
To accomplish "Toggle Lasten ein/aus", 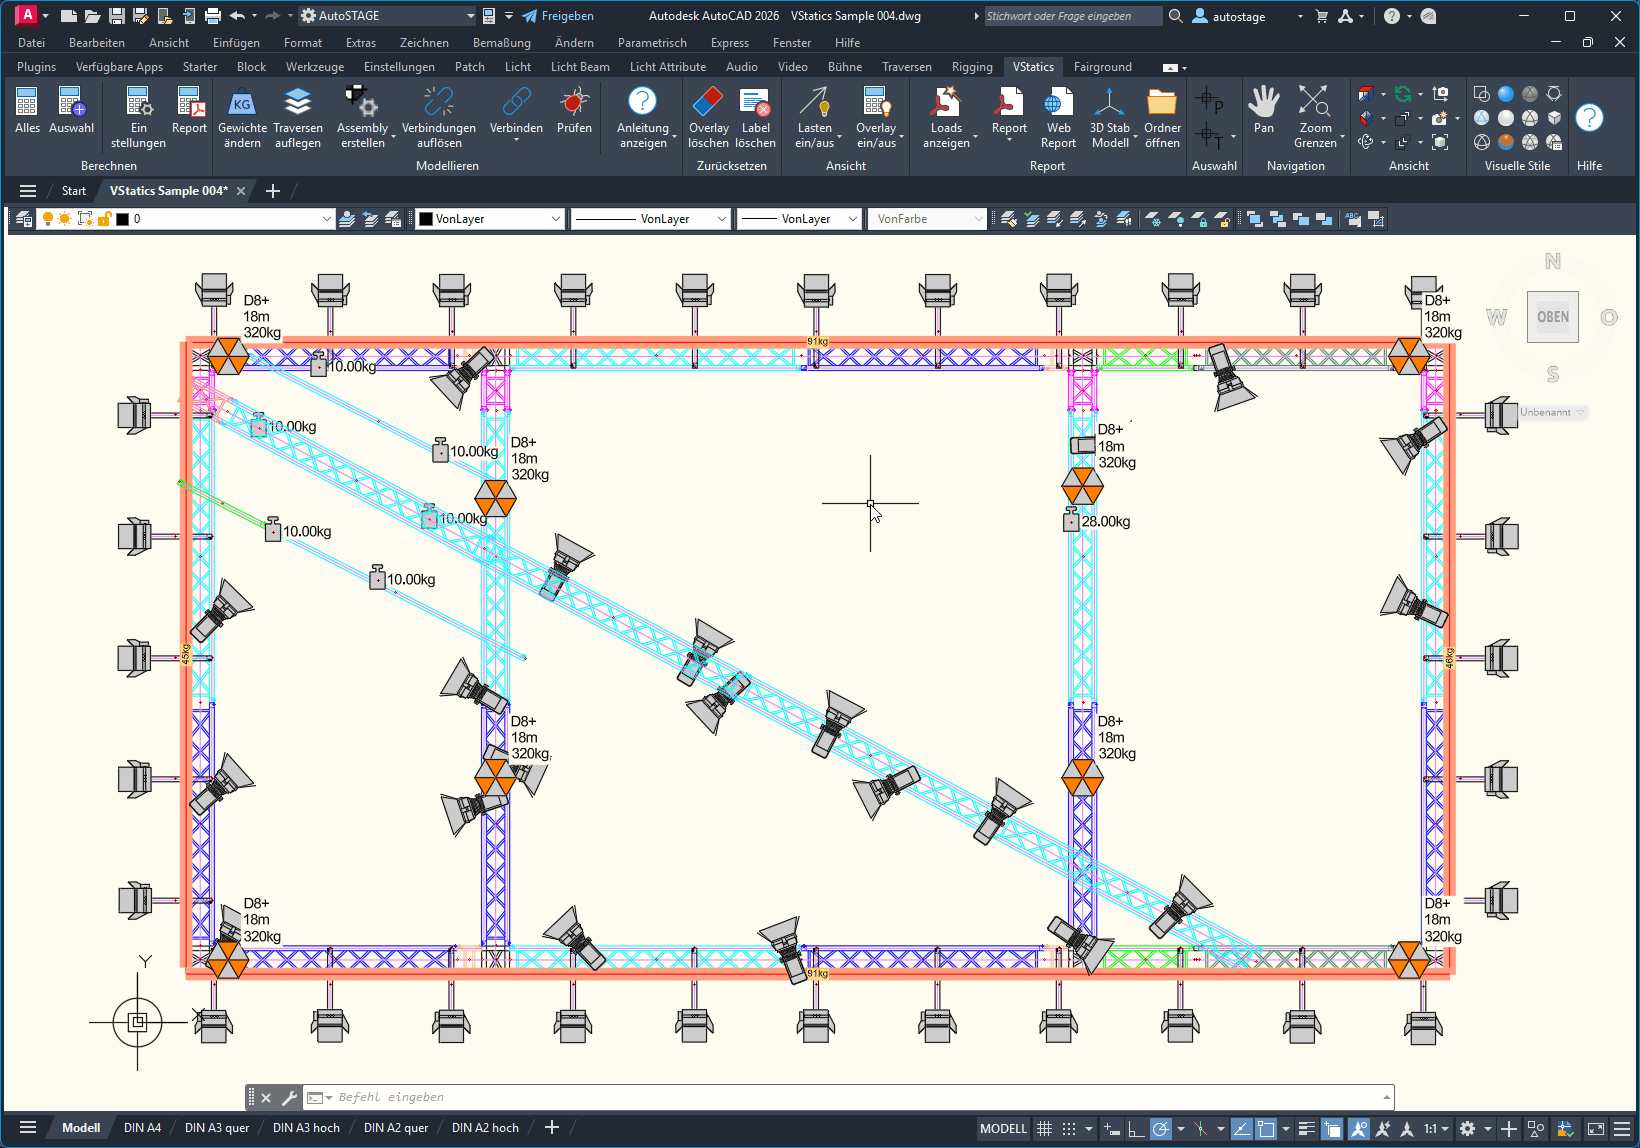I will (815, 117).
